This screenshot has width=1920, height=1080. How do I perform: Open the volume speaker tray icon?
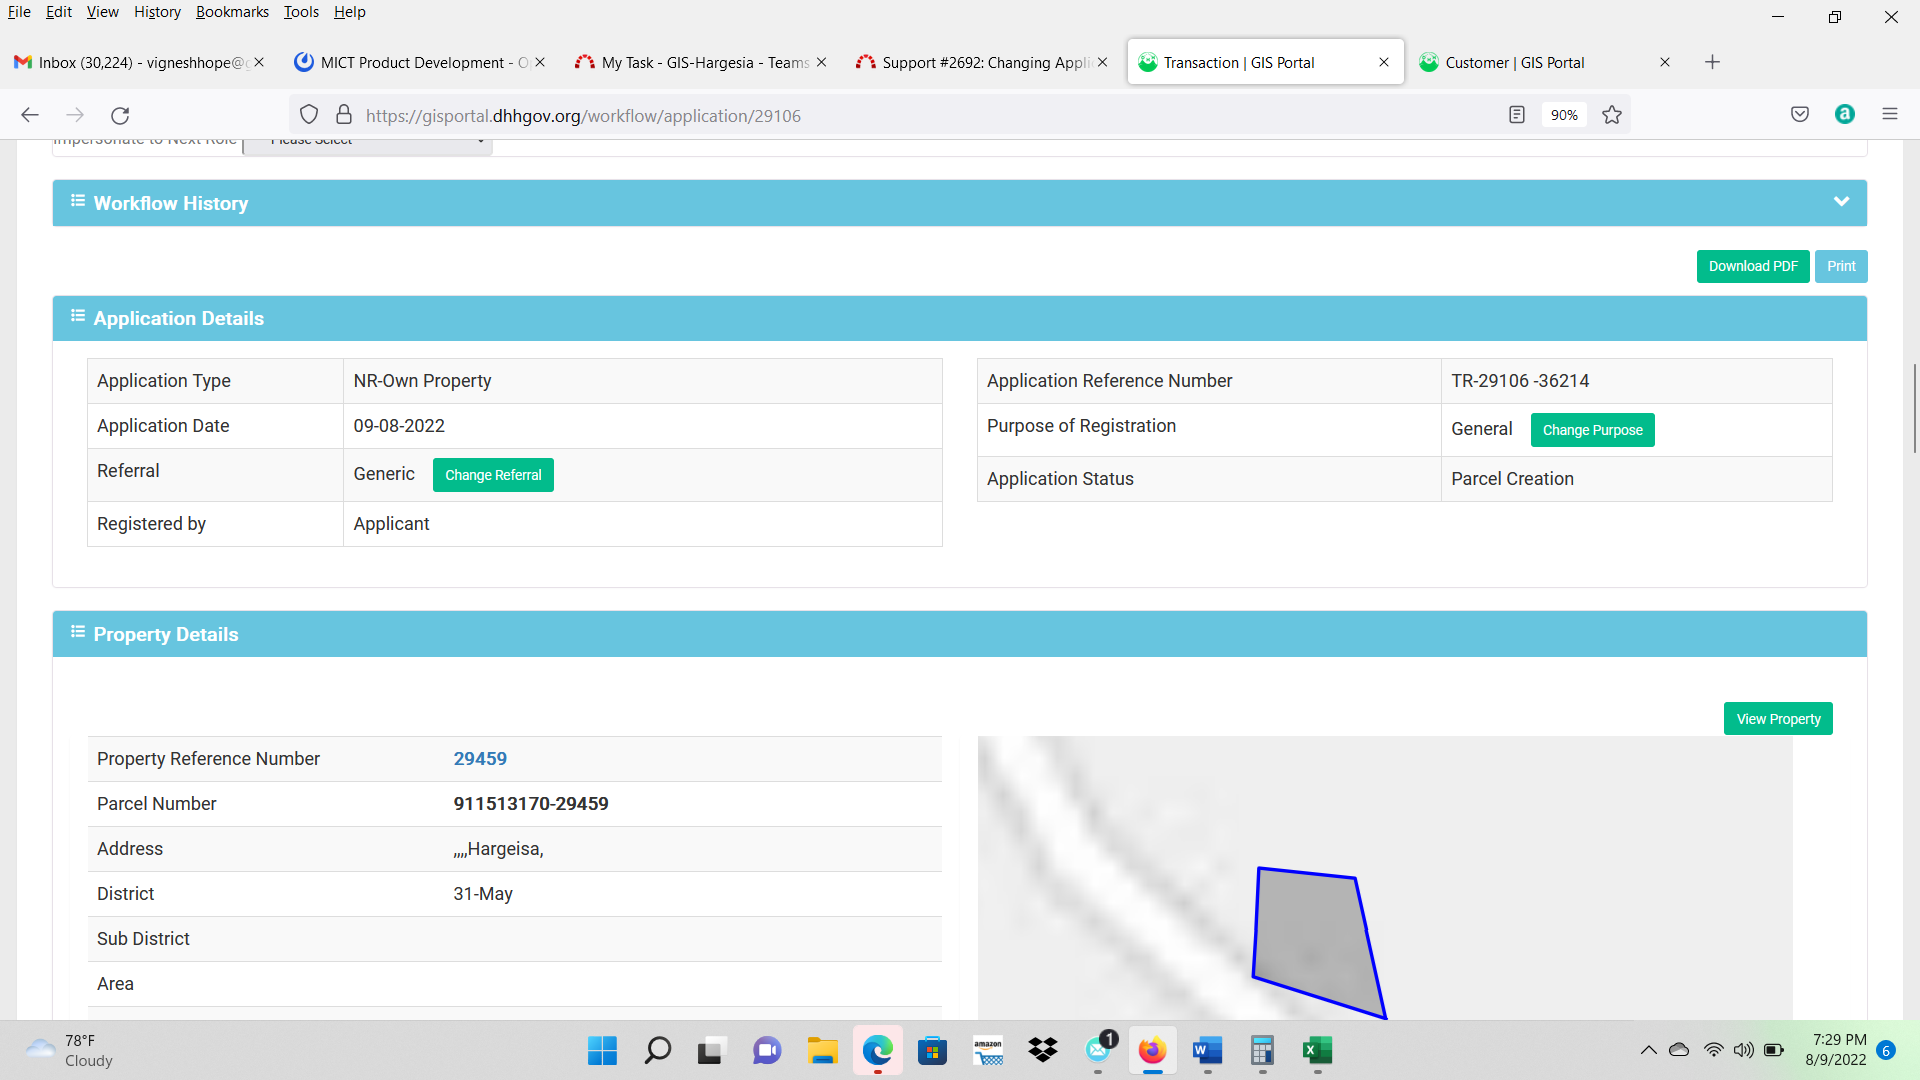(1743, 1050)
